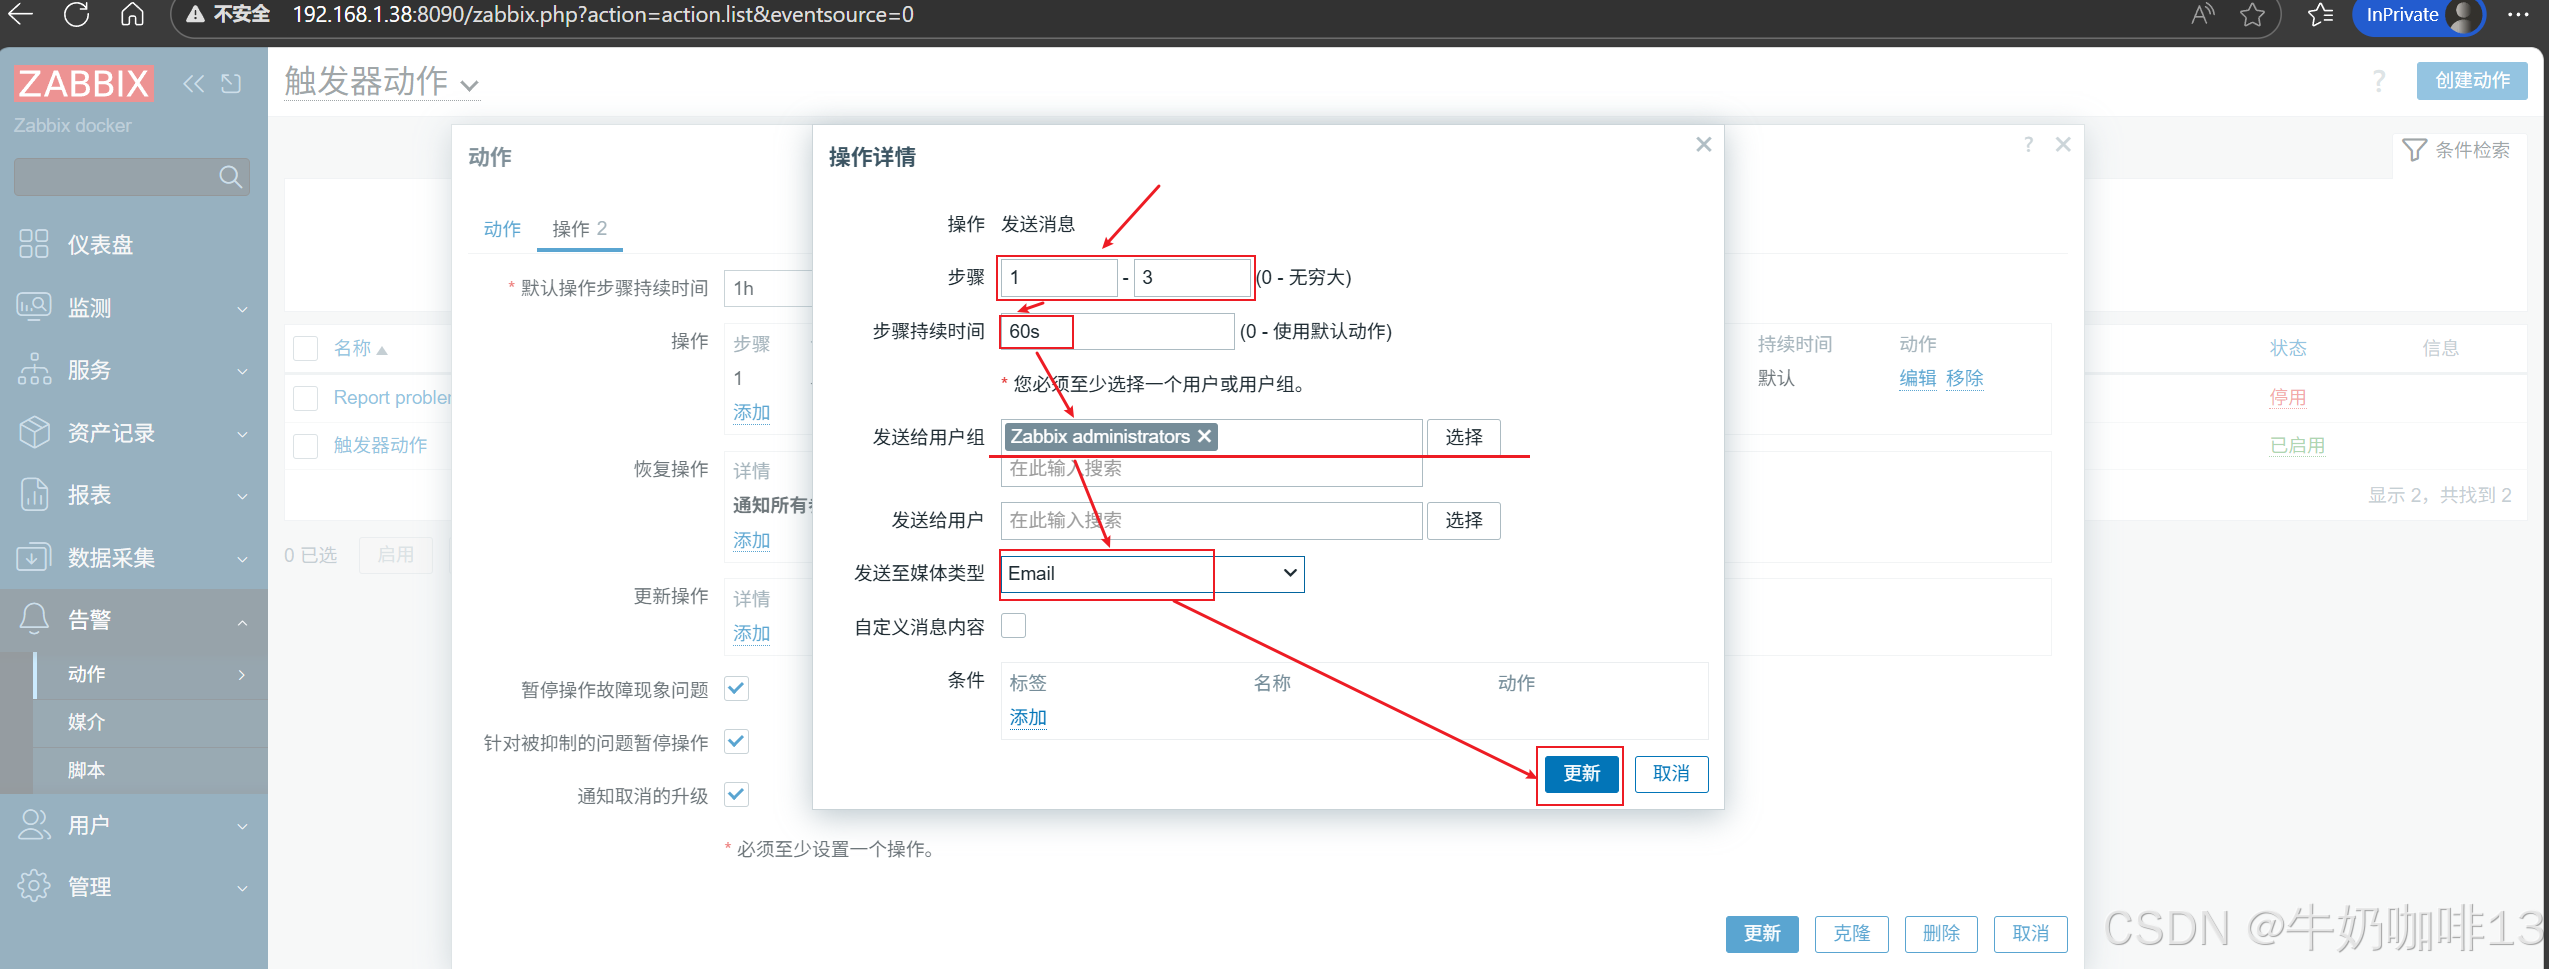Click the 克隆 button

[x=1851, y=934]
